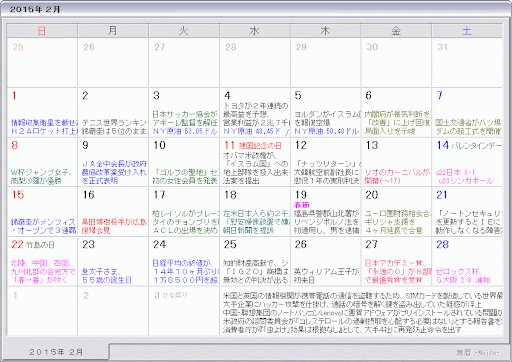Open February 20 ユーロ圏財務相会合 entry
The image size is (512, 362).
(x=397, y=222)
